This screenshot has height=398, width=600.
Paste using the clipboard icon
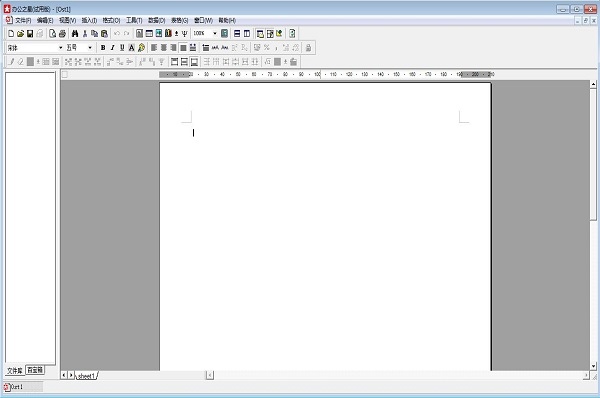tap(104, 34)
